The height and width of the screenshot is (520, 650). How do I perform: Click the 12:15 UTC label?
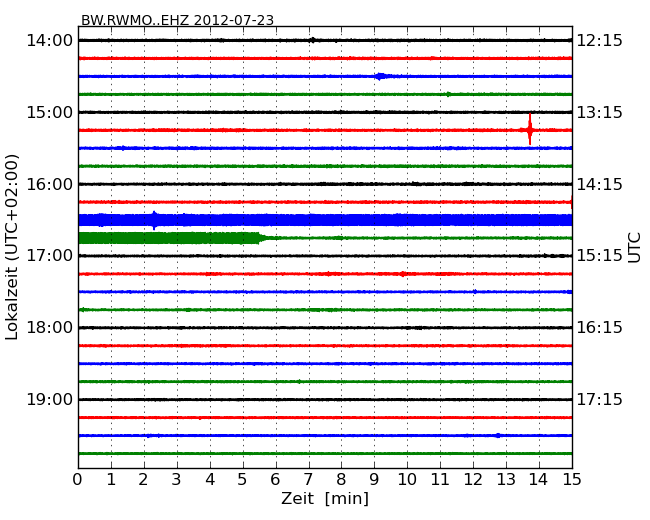click(x=600, y=41)
